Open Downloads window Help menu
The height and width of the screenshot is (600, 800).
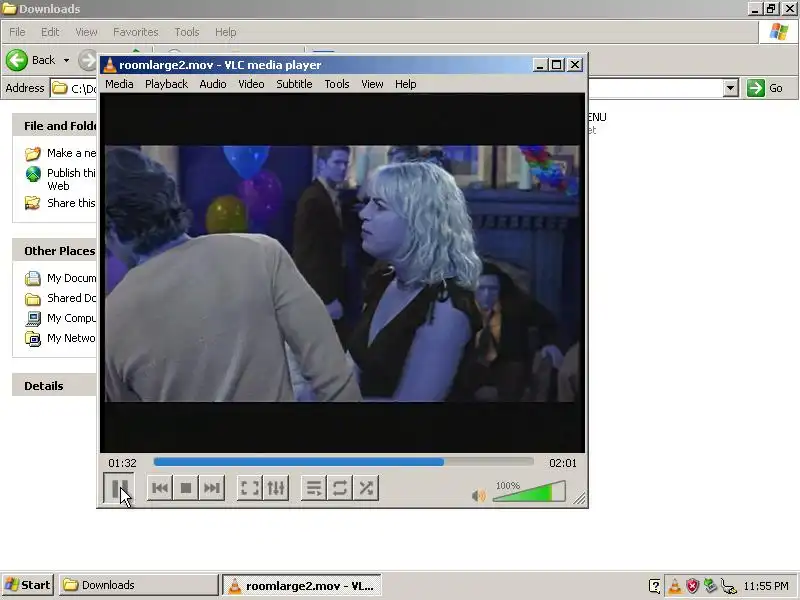coord(226,32)
